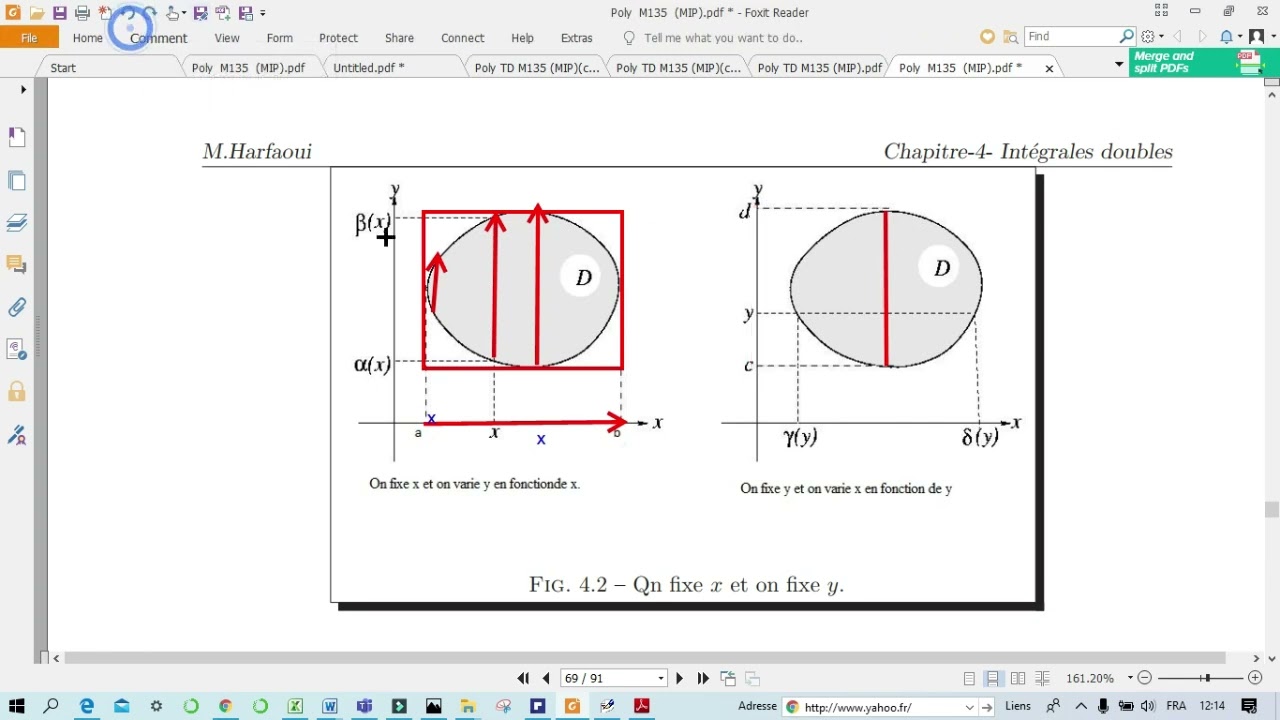This screenshot has height=720, width=1280.
Task: Click the heart favorite icon near Find
Action: pyautogui.click(x=988, y=37)
